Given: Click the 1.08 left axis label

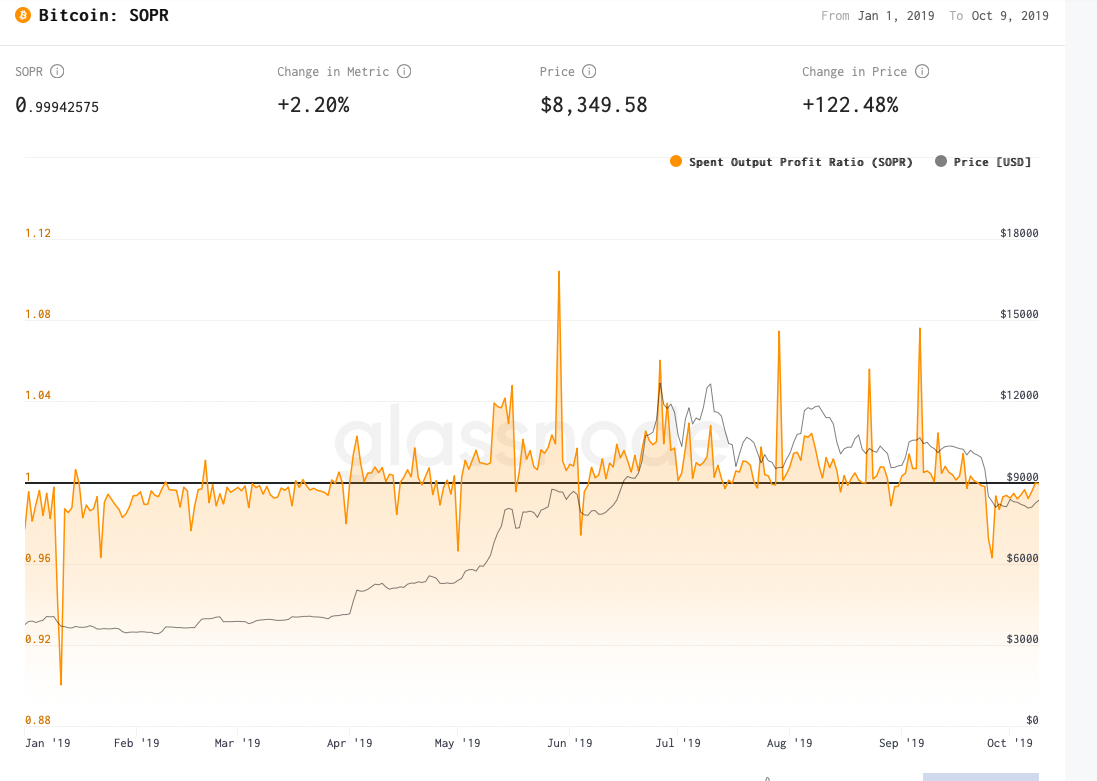Looking at the screenshot, I should (x=38, y=314).
